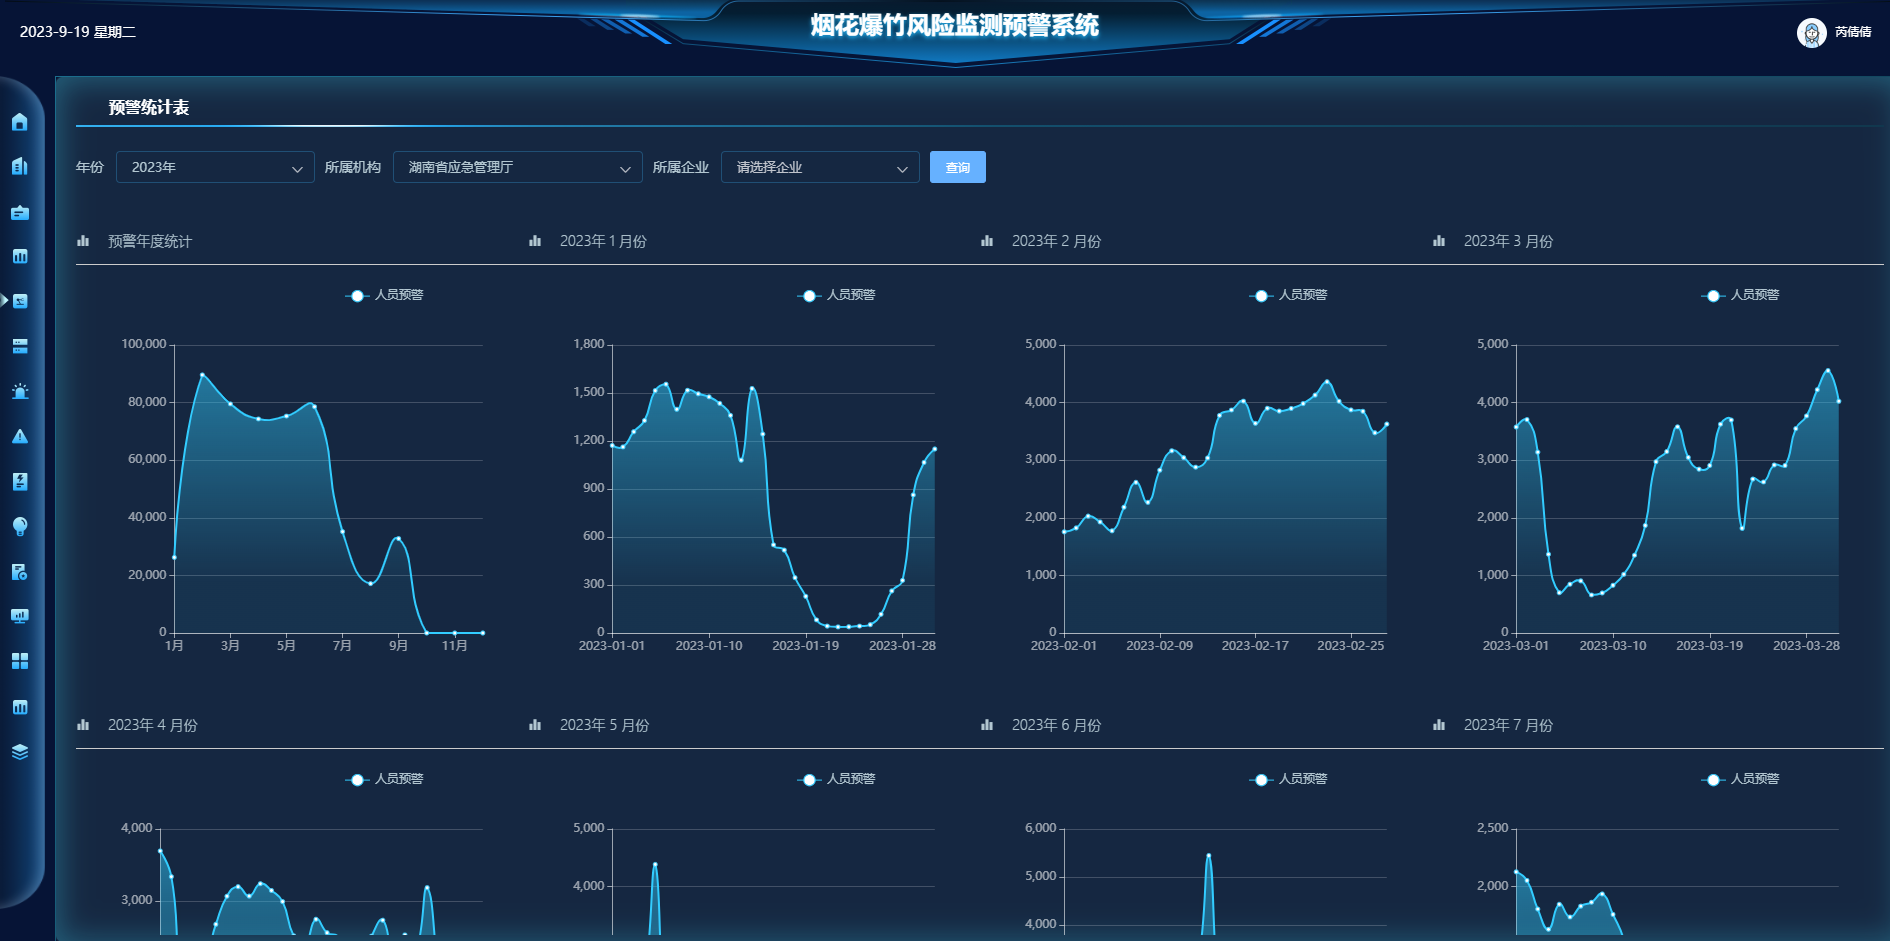Click chart icon beside 2023年 2 月份
Screen dimensions: 1890x941
(987, 241)
